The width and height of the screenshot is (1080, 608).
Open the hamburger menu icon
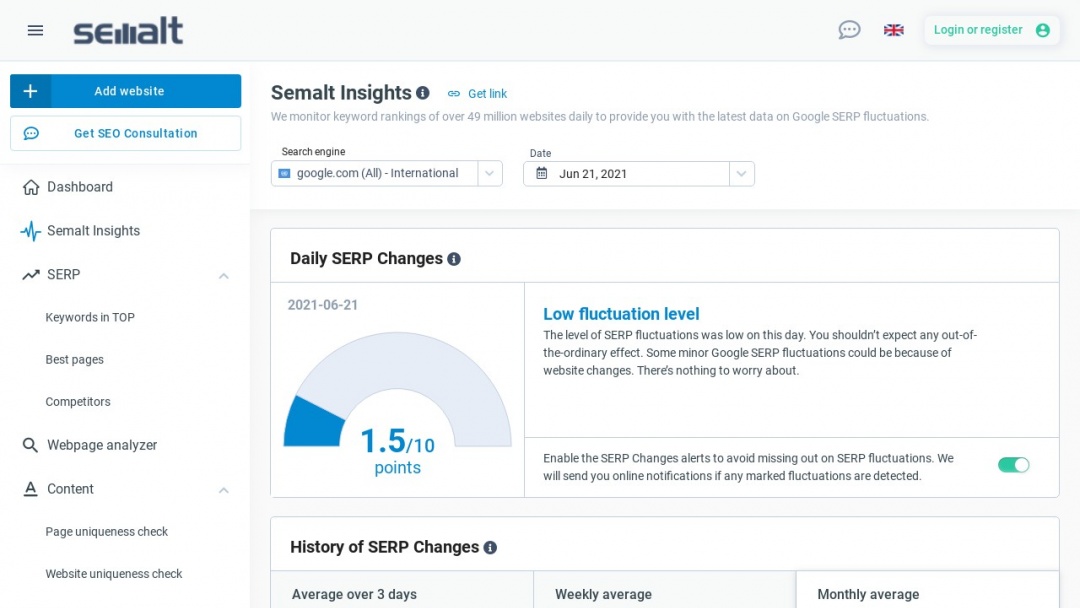(35, 30)
